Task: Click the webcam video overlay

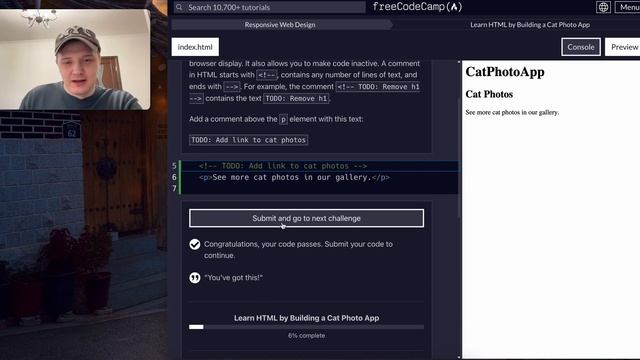Action: click(75, 60)
